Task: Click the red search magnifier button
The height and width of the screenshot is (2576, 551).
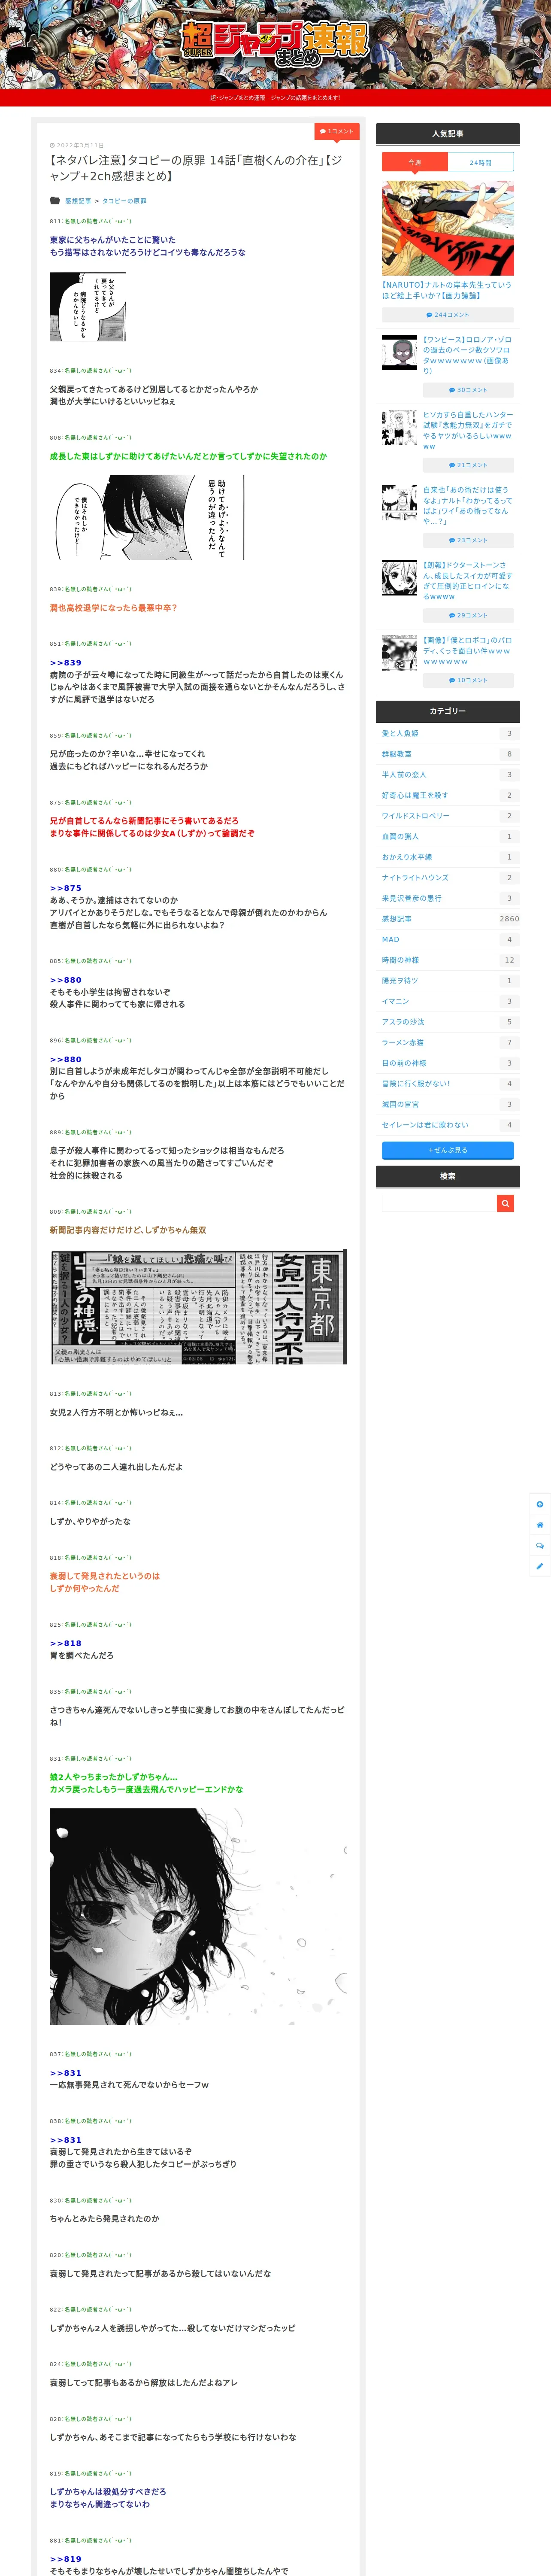Action: 505,1203
